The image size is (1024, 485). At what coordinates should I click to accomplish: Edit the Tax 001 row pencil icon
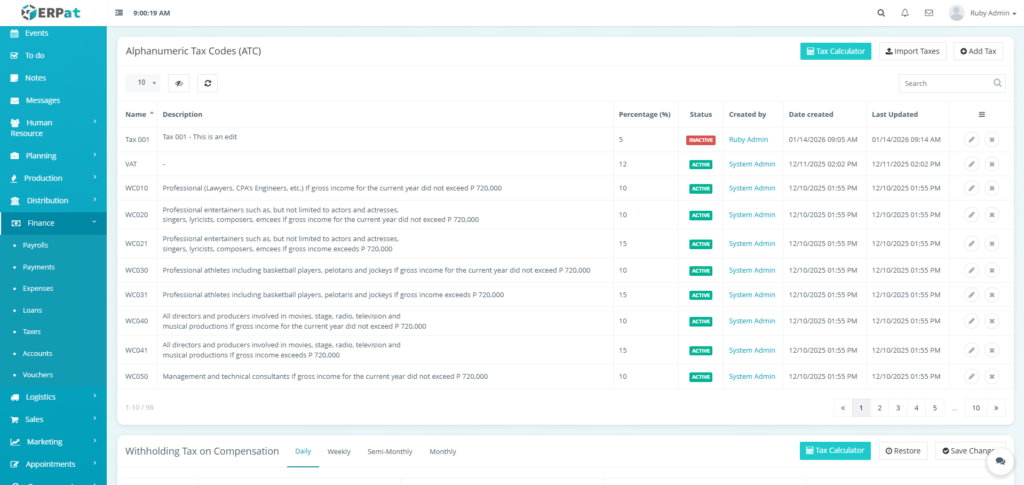tap(971, 140)
